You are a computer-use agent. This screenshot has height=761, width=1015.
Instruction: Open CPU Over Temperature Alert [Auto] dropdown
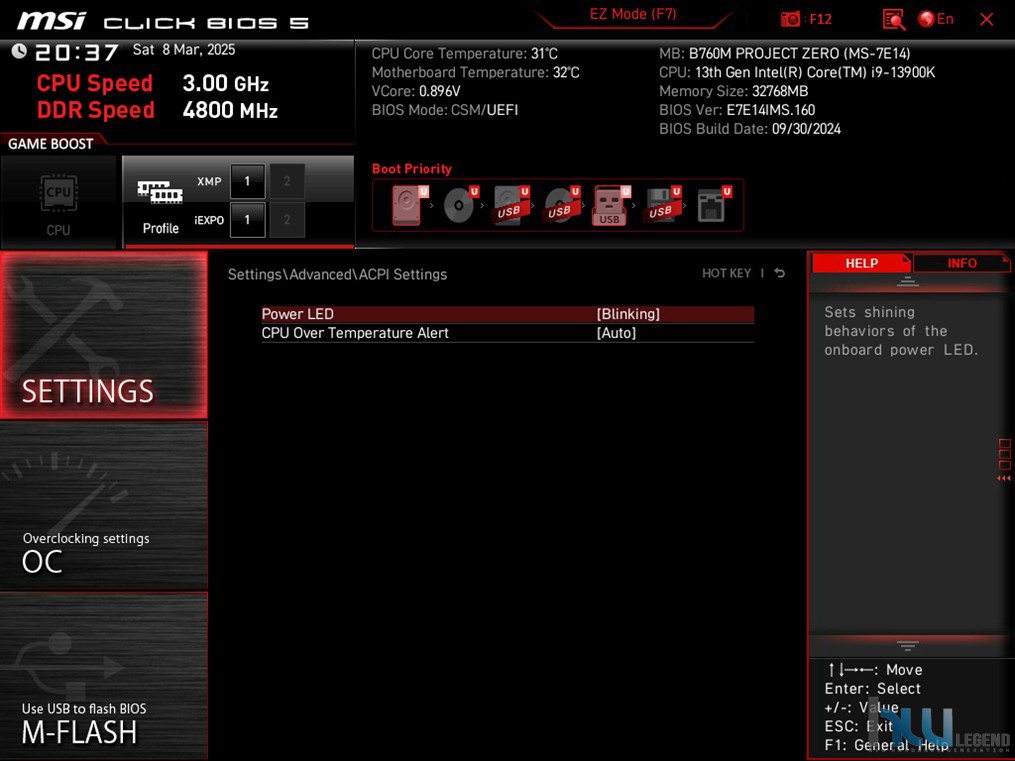pos(616,333)
